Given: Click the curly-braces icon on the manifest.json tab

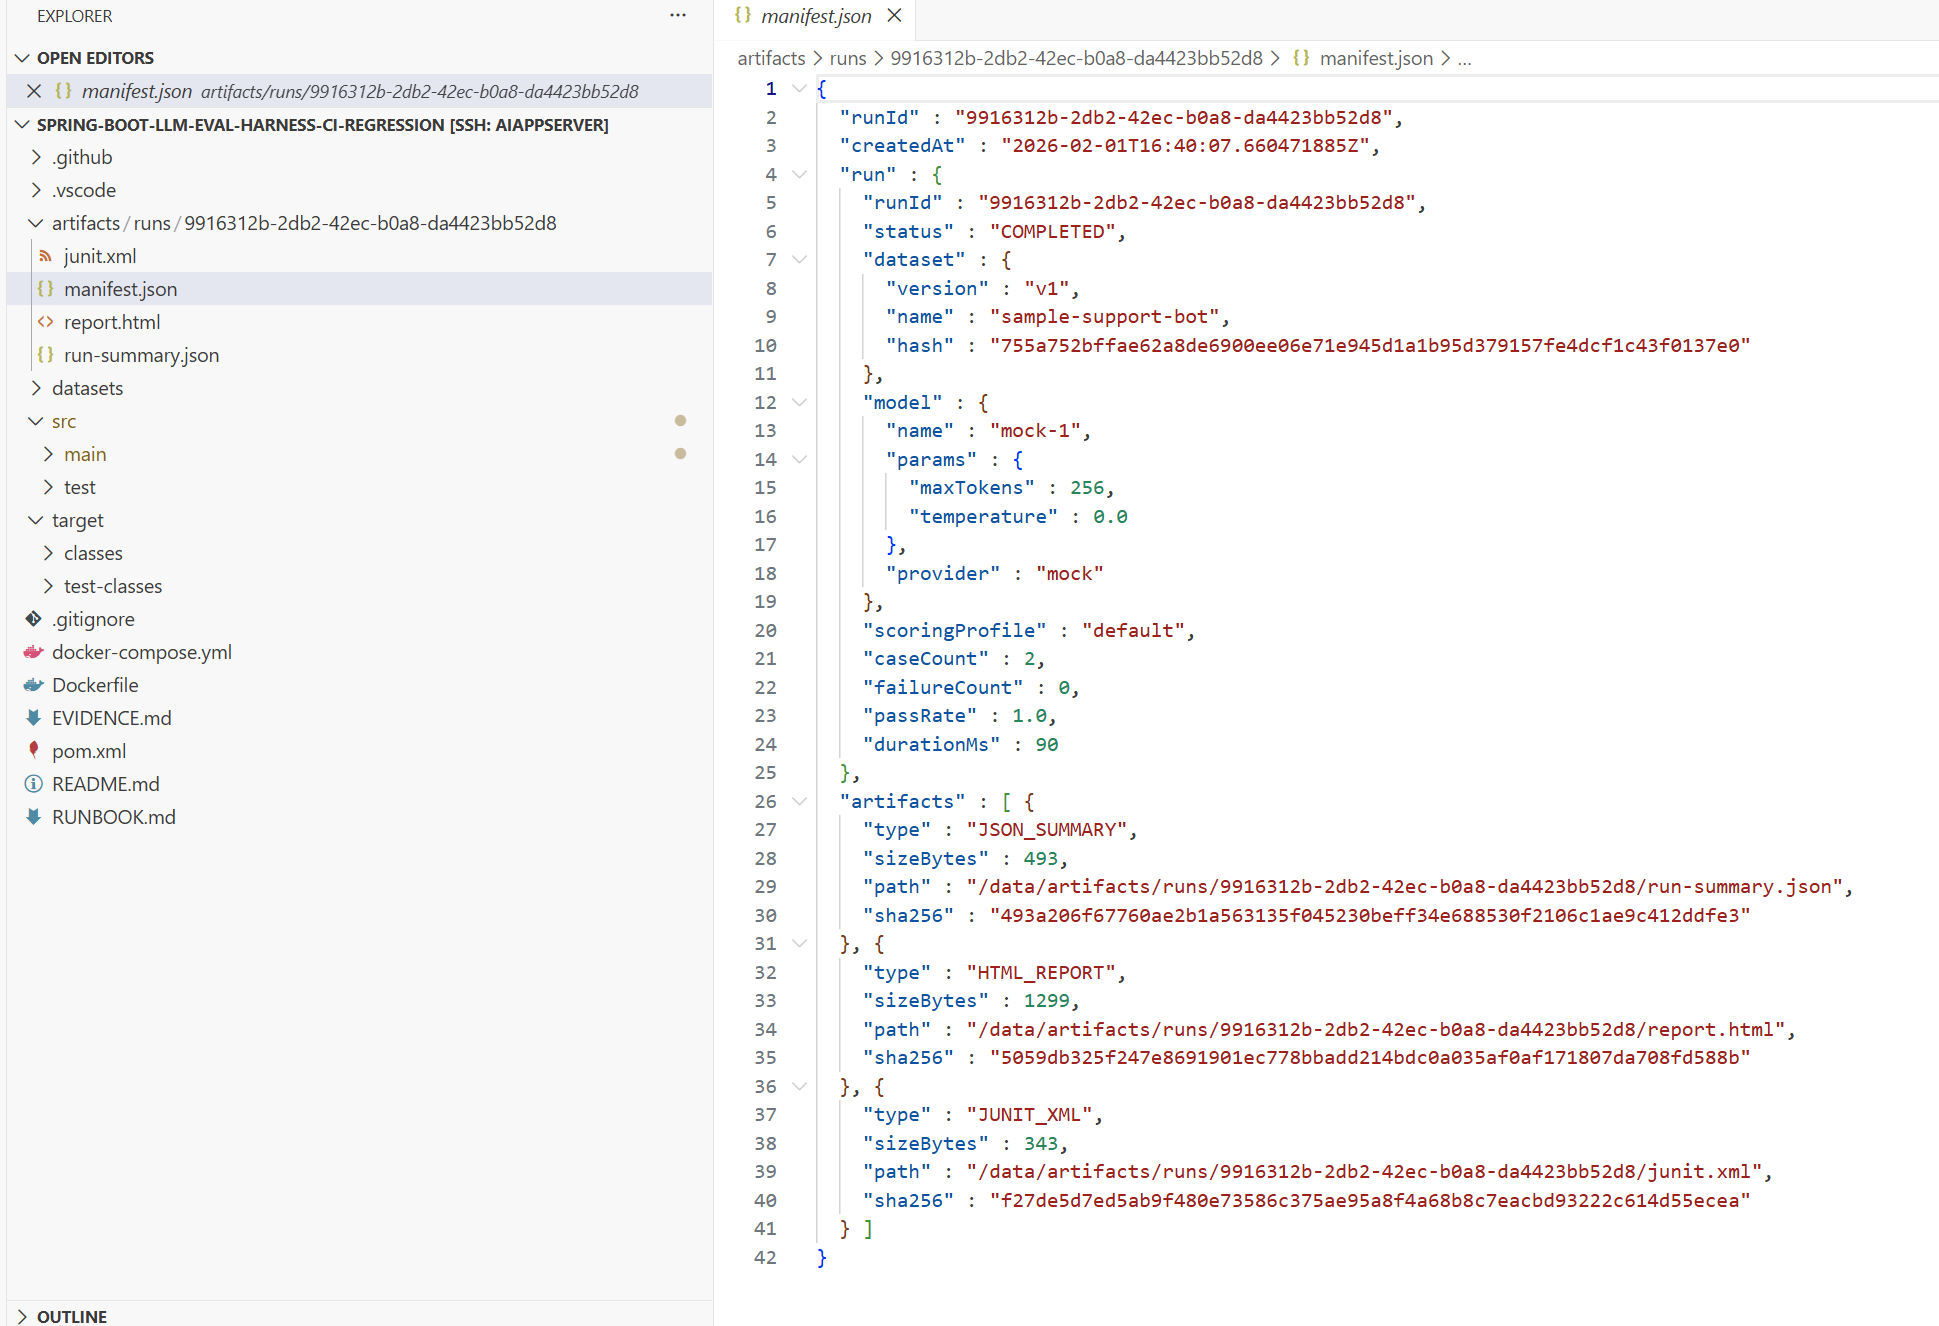Looking at the screenshot, I should tap(741, 16).
